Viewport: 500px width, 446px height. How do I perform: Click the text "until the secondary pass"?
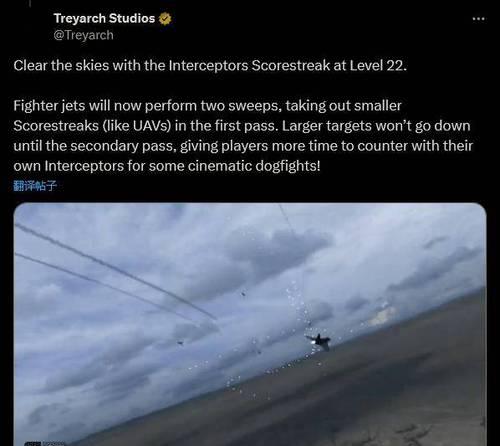(95, 146)
